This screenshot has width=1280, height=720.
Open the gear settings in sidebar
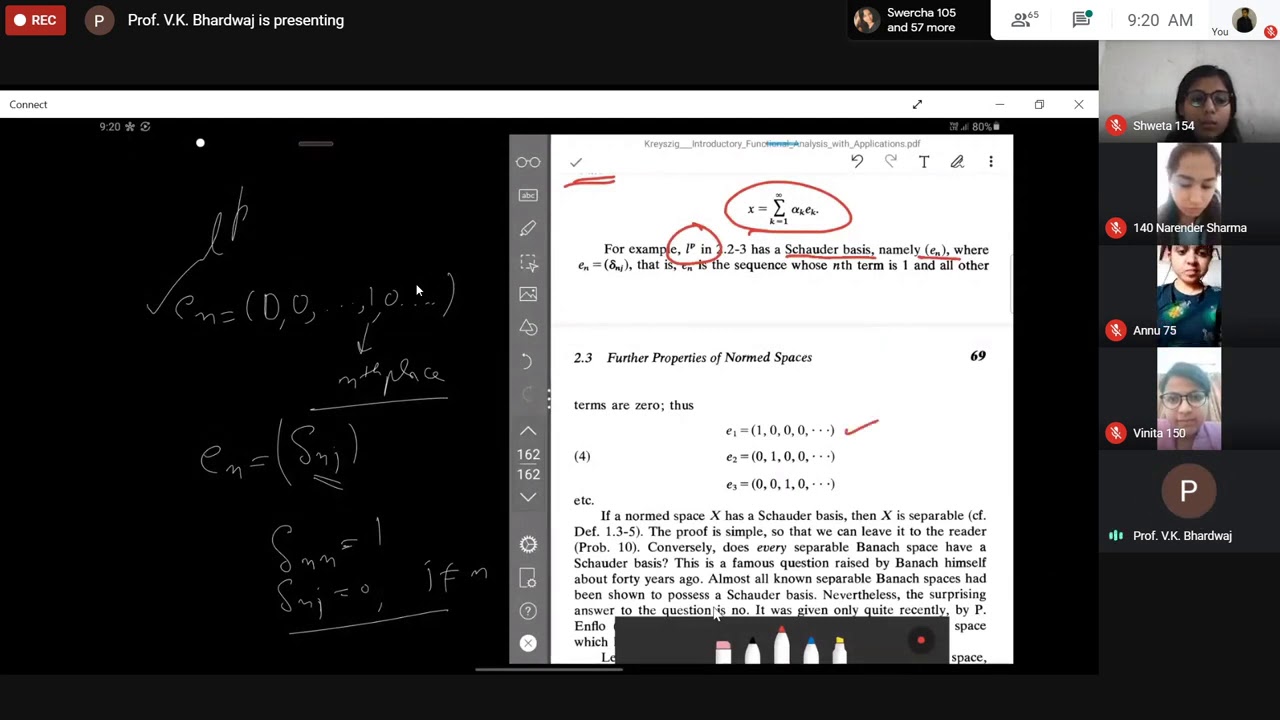point(528,544)
